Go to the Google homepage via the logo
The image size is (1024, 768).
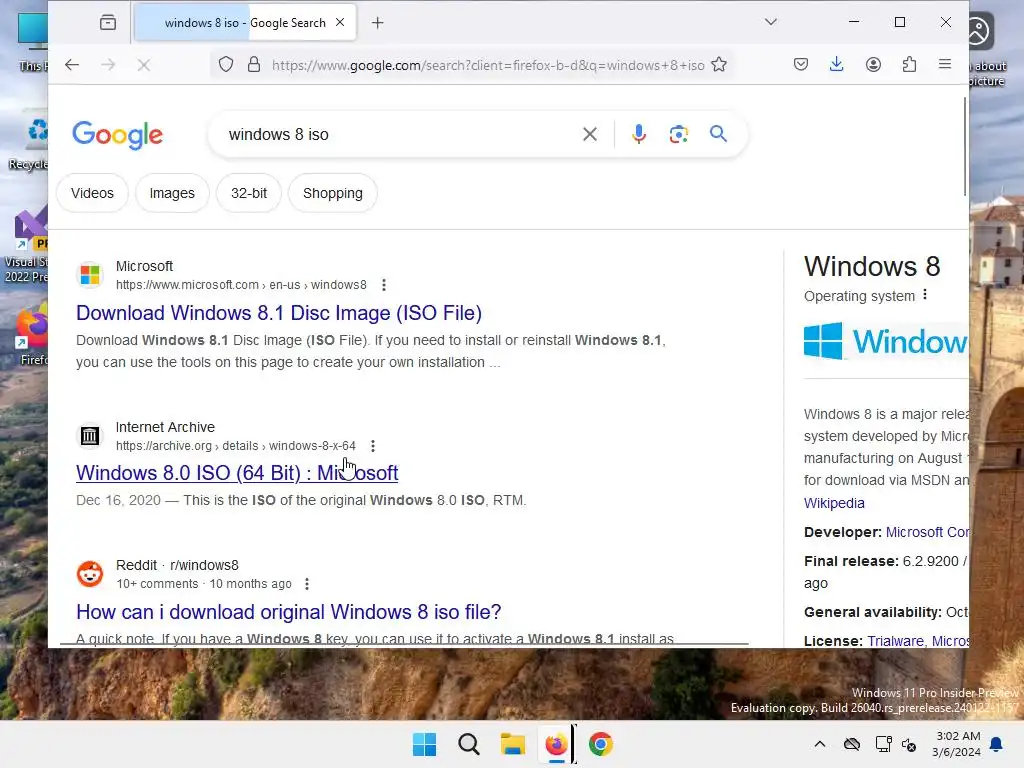coord(118,135)
